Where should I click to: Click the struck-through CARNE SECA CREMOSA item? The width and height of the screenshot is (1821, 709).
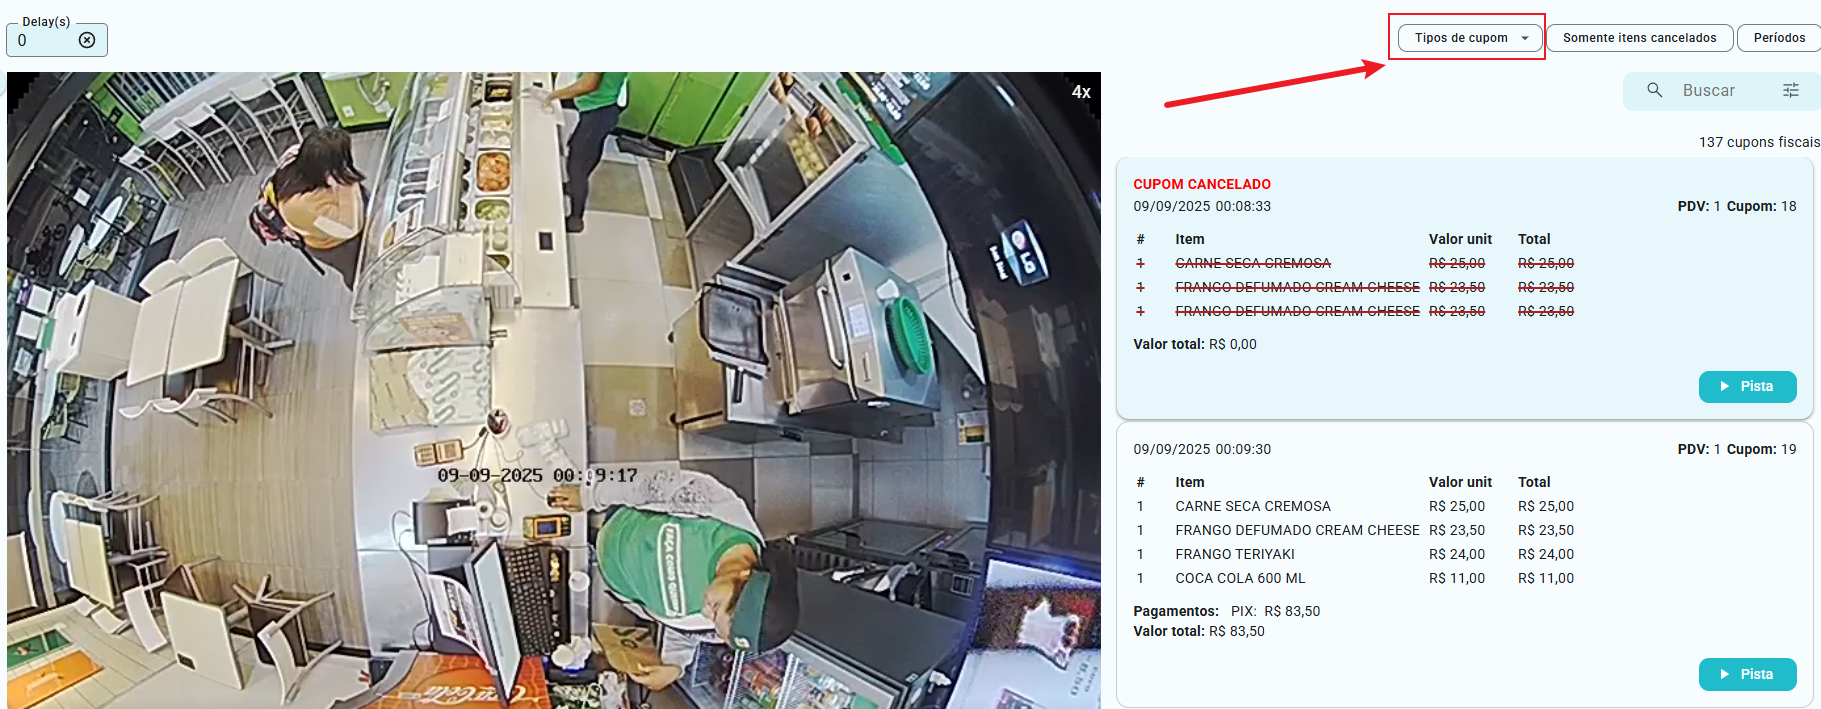point(1252,263)
